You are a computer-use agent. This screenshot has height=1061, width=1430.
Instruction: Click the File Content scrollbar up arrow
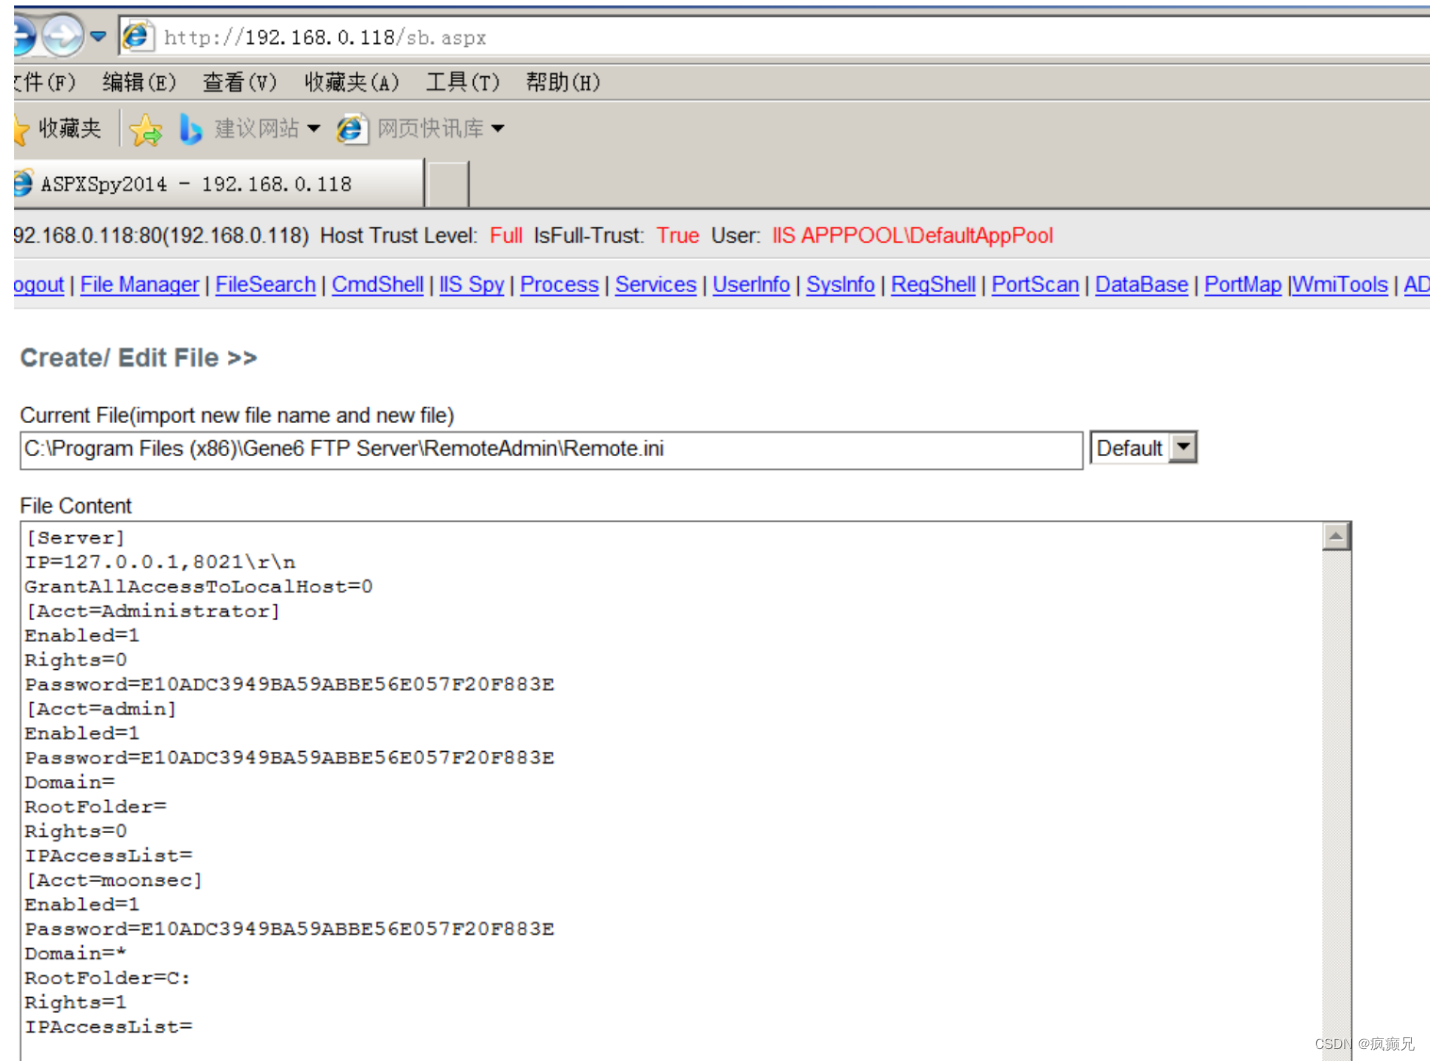click(1337, 536)
